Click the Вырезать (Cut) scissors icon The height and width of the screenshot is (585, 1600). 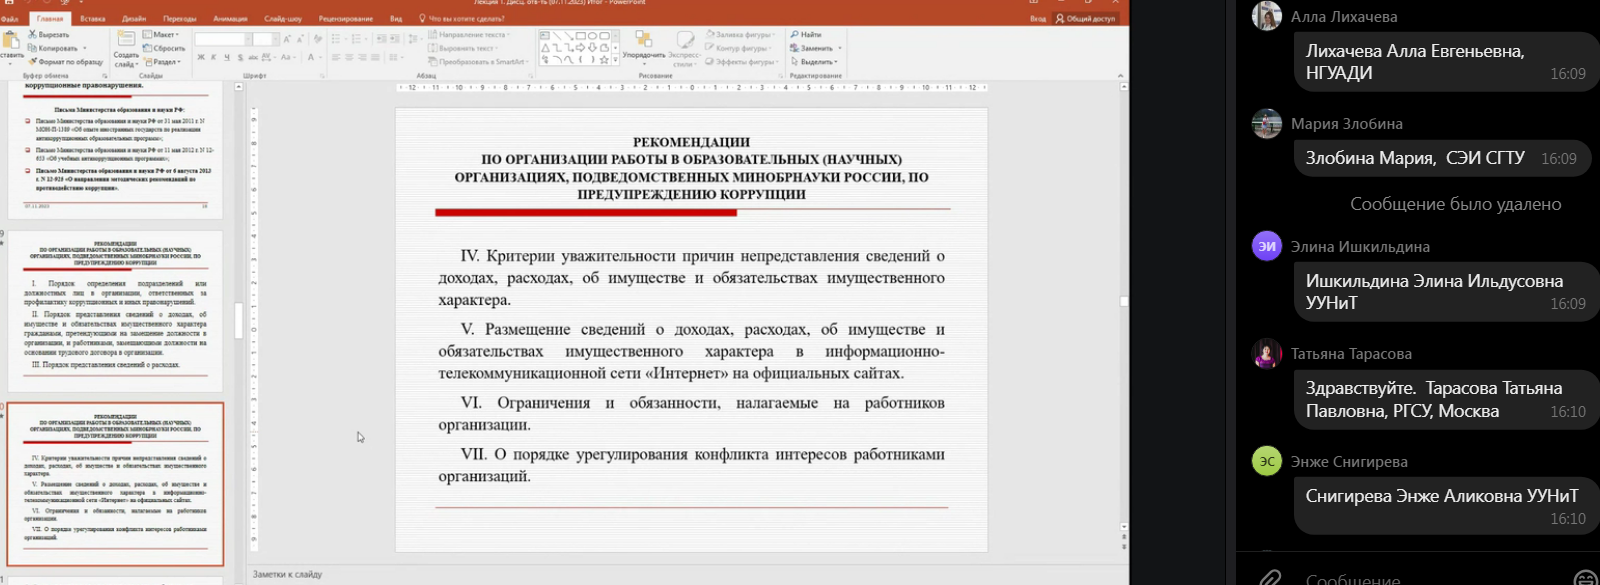tap(33, 35)
